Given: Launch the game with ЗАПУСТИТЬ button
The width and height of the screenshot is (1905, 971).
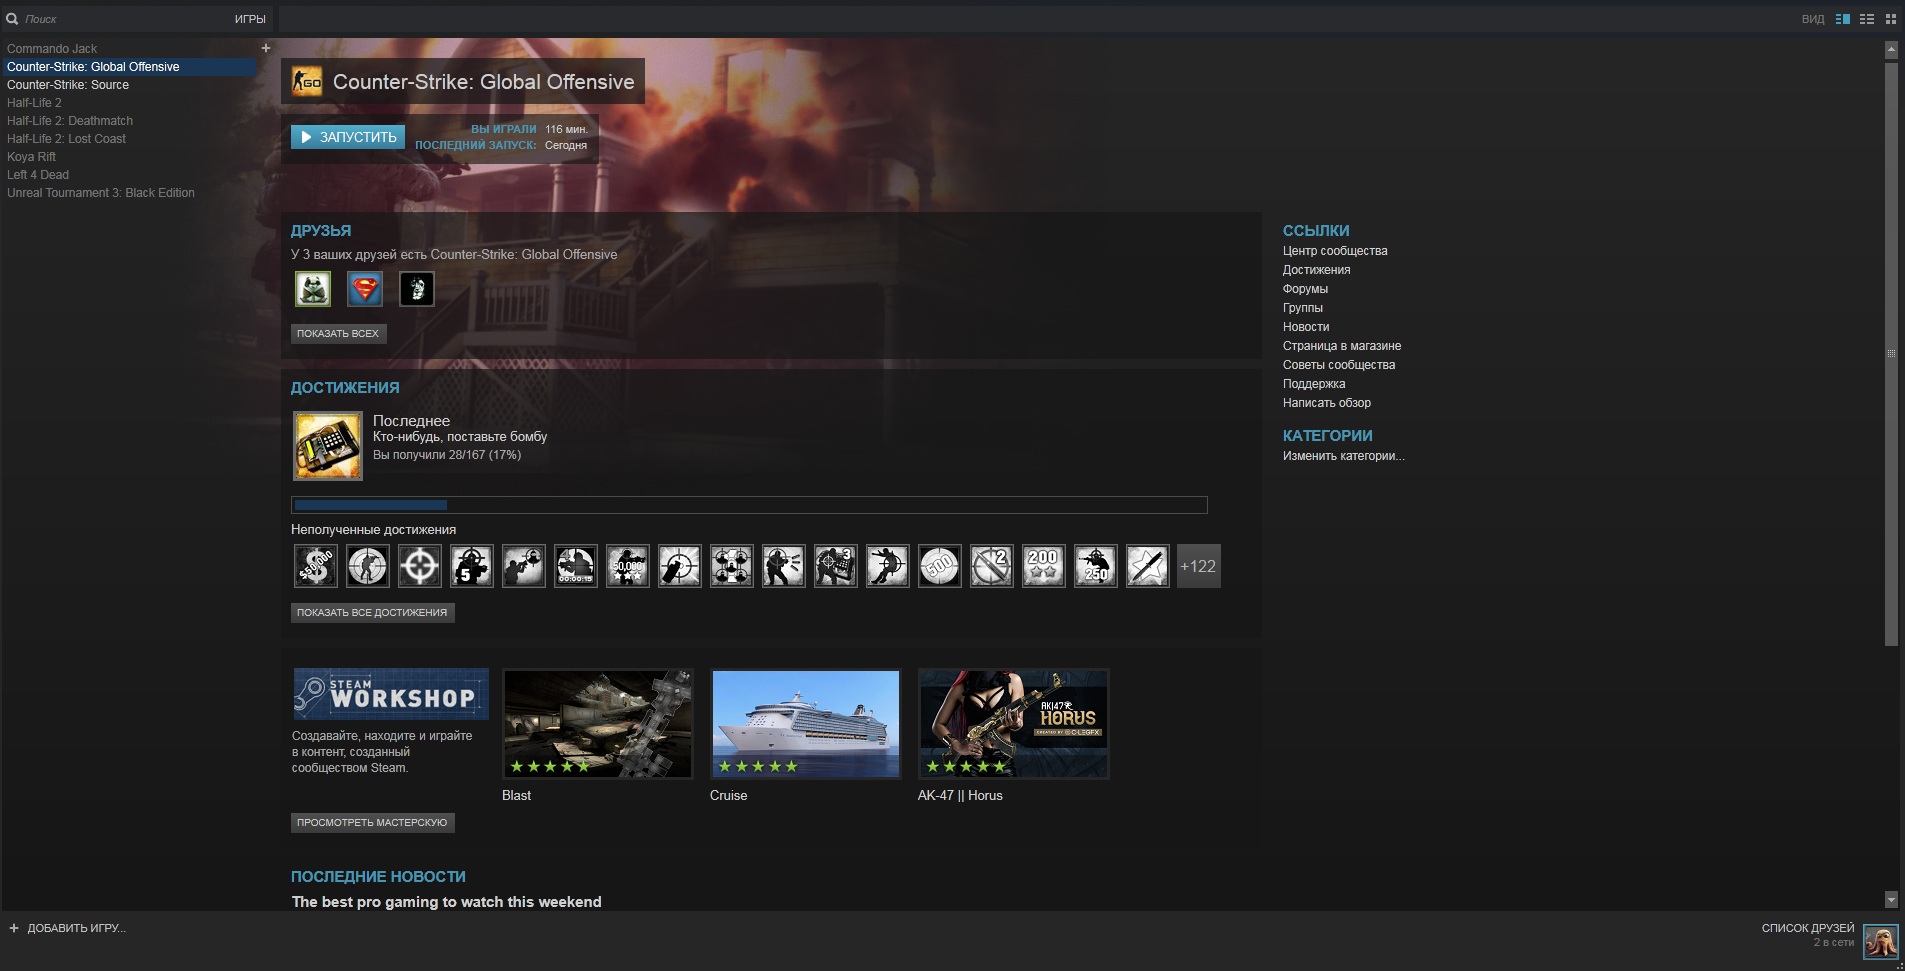Looking at the screenshot, I should pos(348,137).
